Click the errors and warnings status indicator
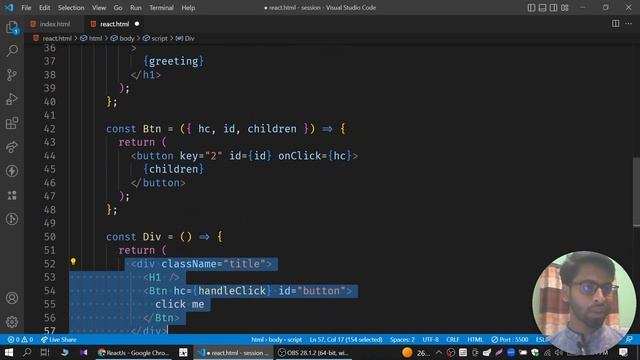The image size is (640, 360). 20,340
